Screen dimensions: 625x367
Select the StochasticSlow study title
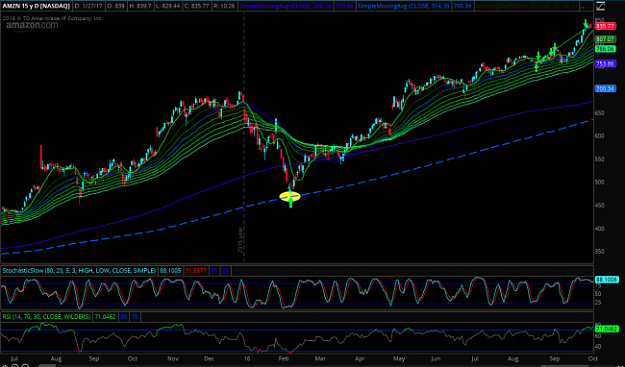(x=79, y=271)
